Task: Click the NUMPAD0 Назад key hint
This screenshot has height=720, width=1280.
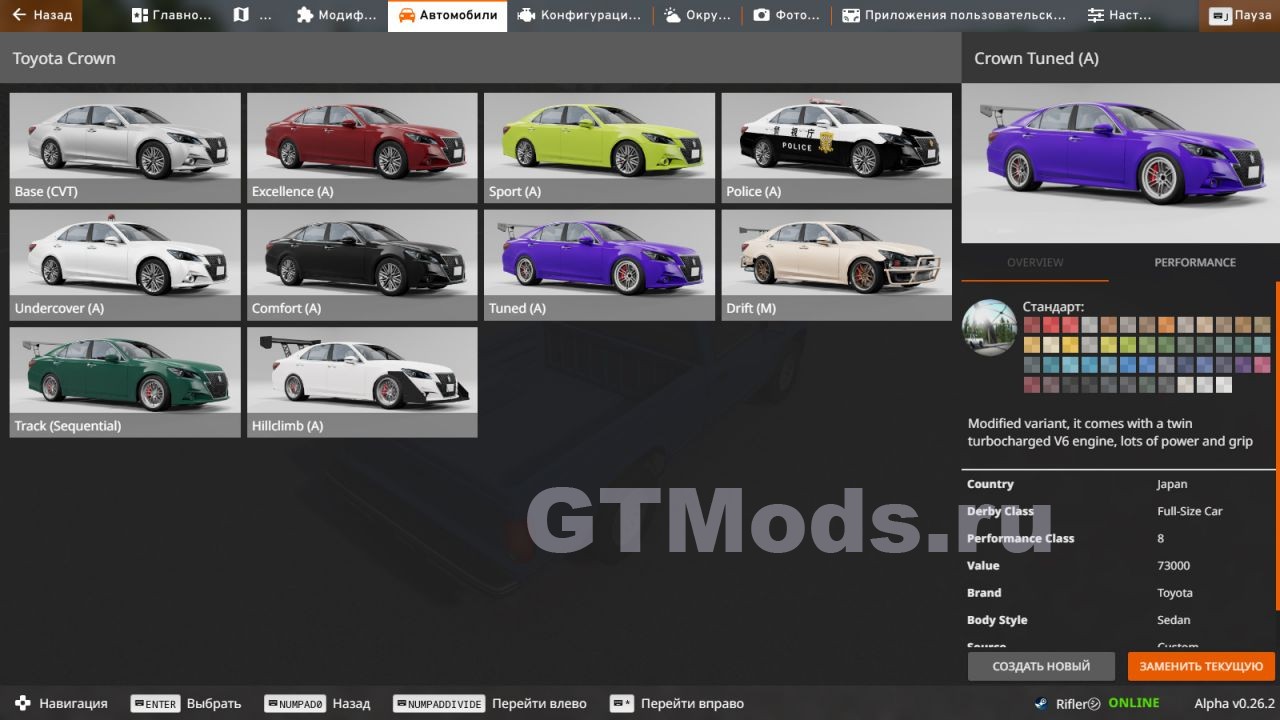Action: pyautogui.click(x=317, y=703)
